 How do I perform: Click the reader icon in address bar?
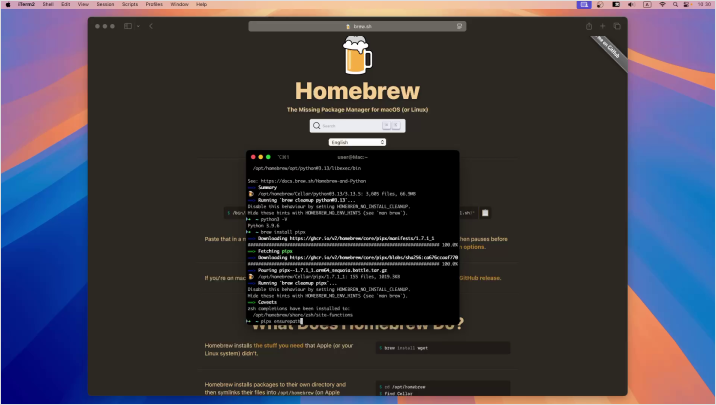click(459, 26)
